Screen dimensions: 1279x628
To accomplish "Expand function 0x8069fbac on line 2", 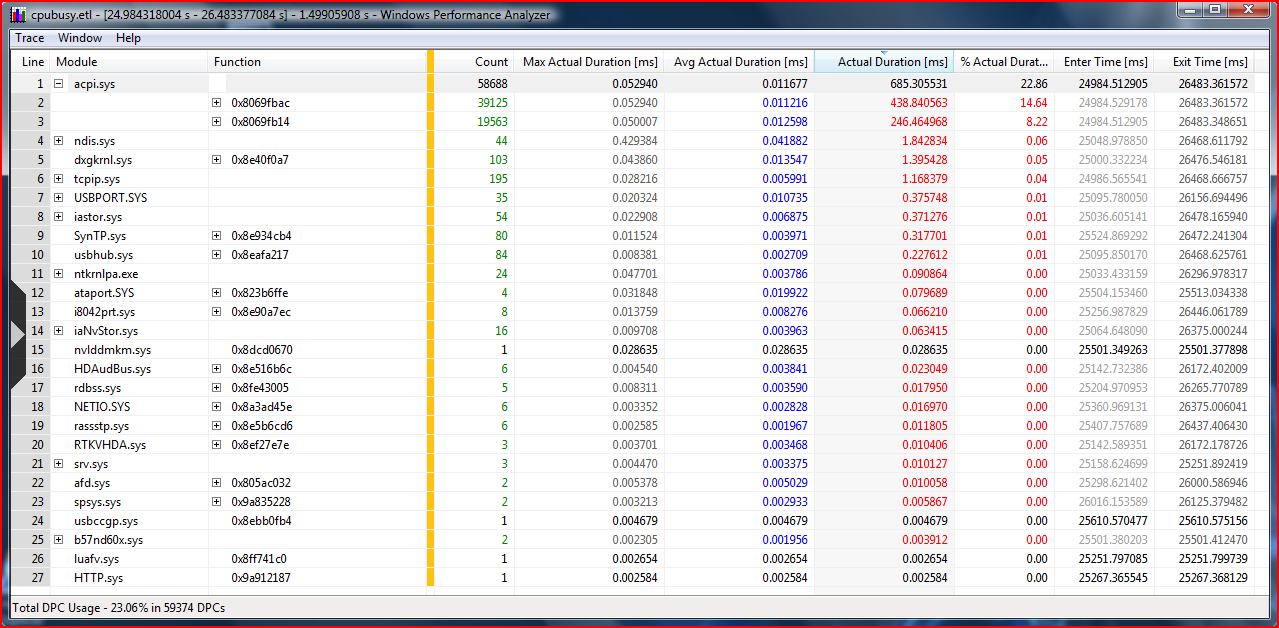I will 216,103.
